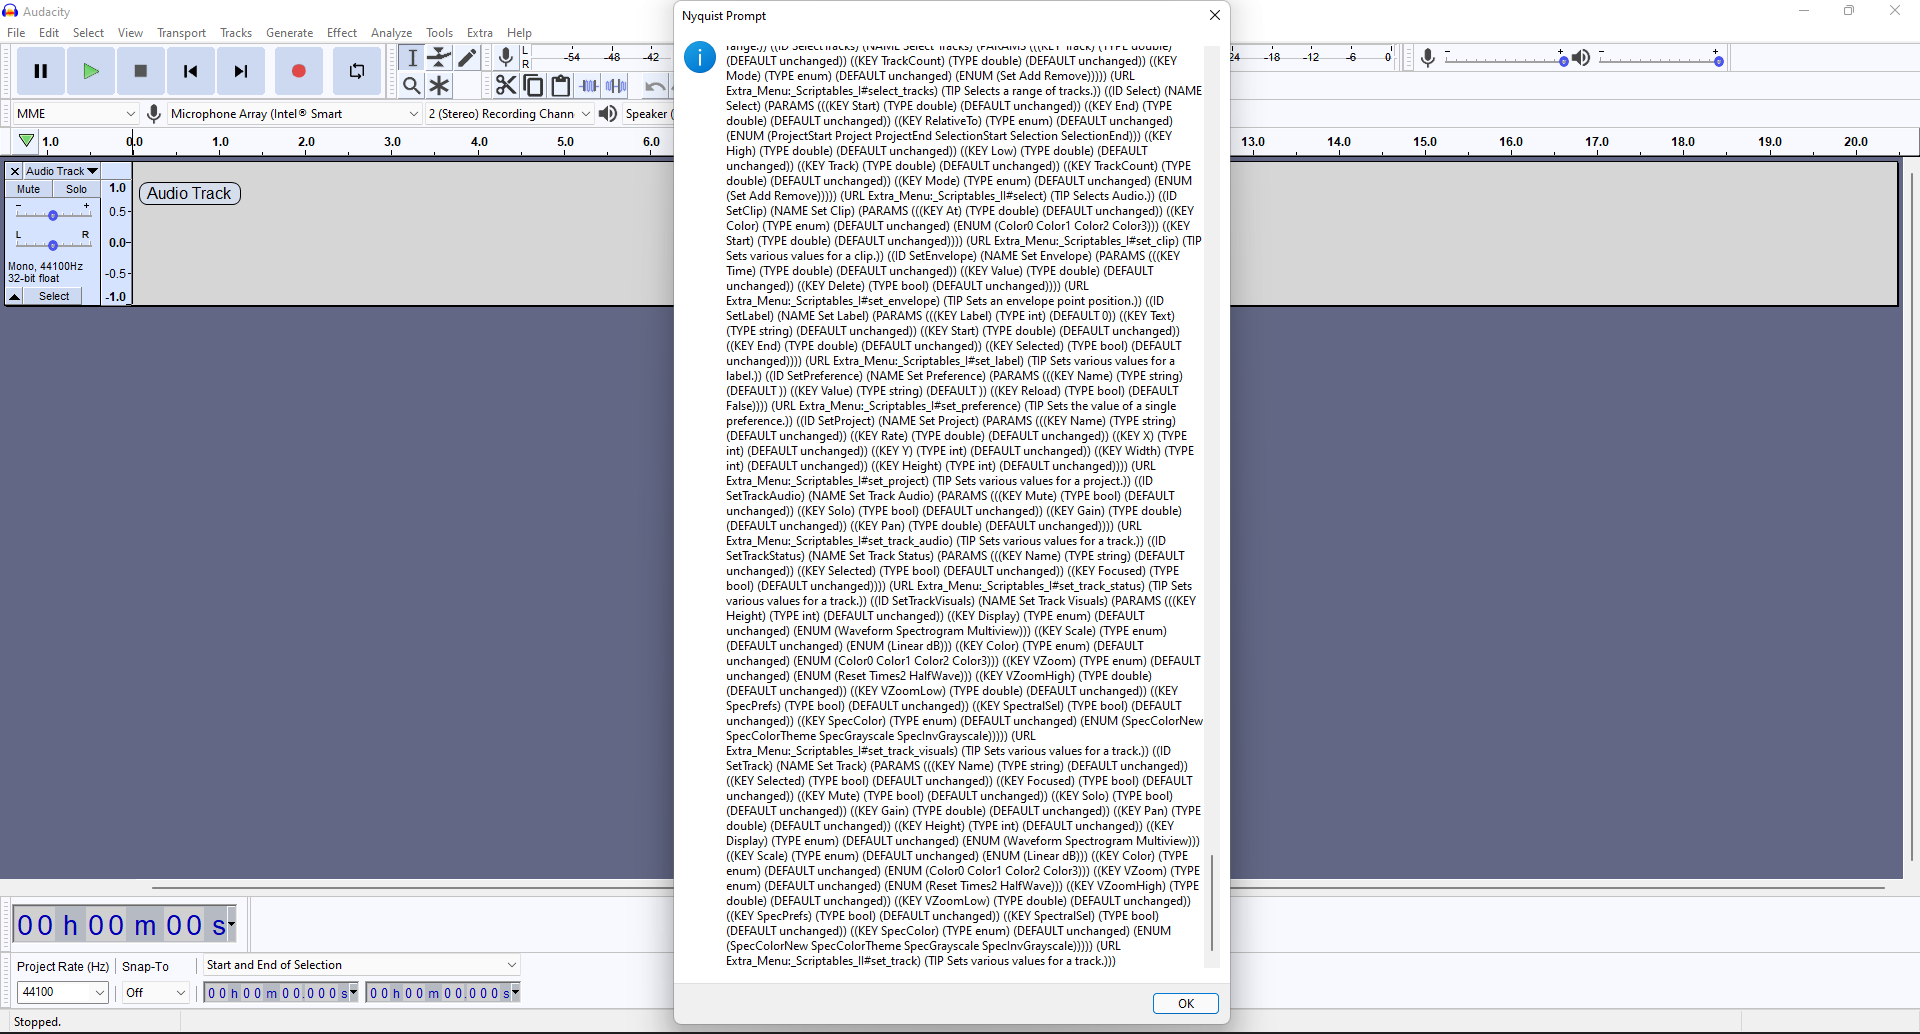Open the Recording Channels dropdown
This screenshot has height=1034, width=1920.
tap(509, 113)
